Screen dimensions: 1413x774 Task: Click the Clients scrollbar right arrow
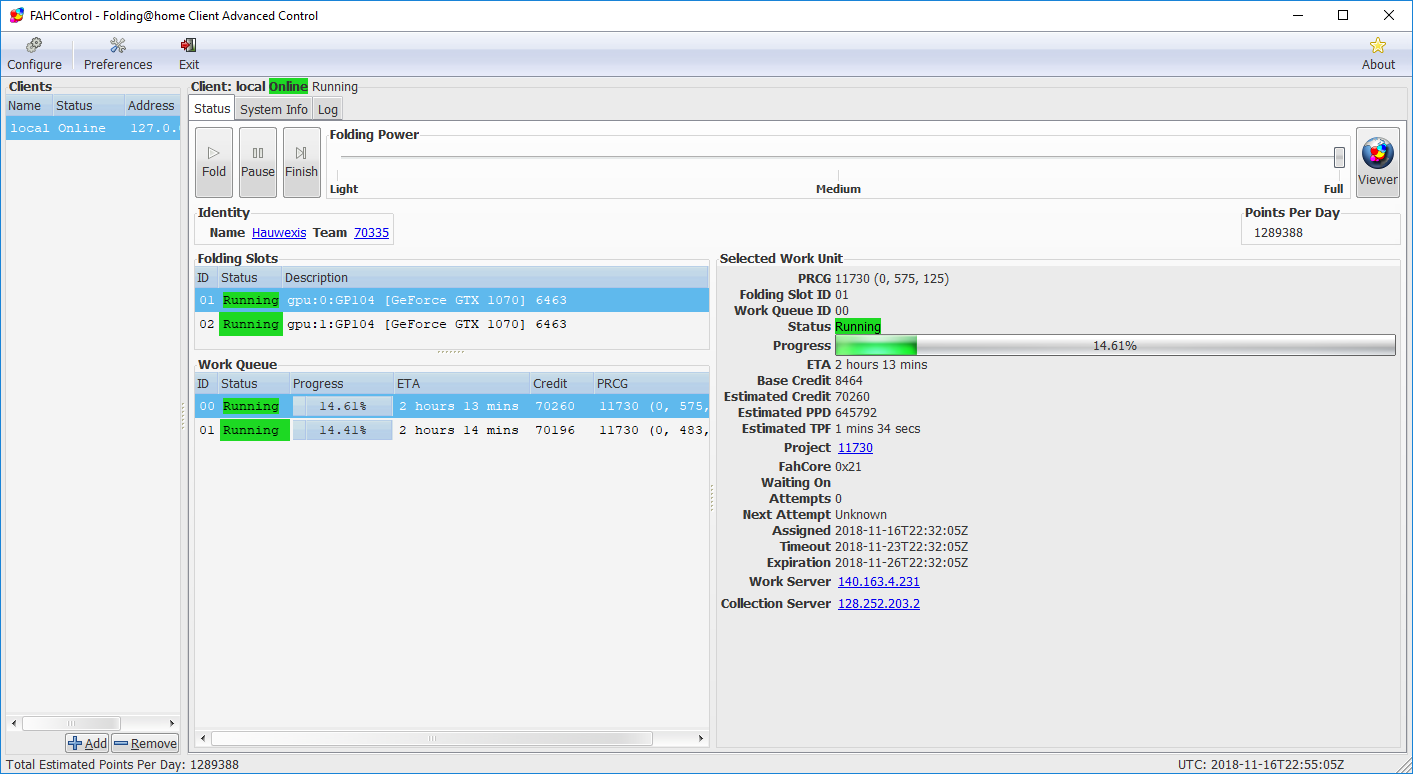click(x=171, y=723)
